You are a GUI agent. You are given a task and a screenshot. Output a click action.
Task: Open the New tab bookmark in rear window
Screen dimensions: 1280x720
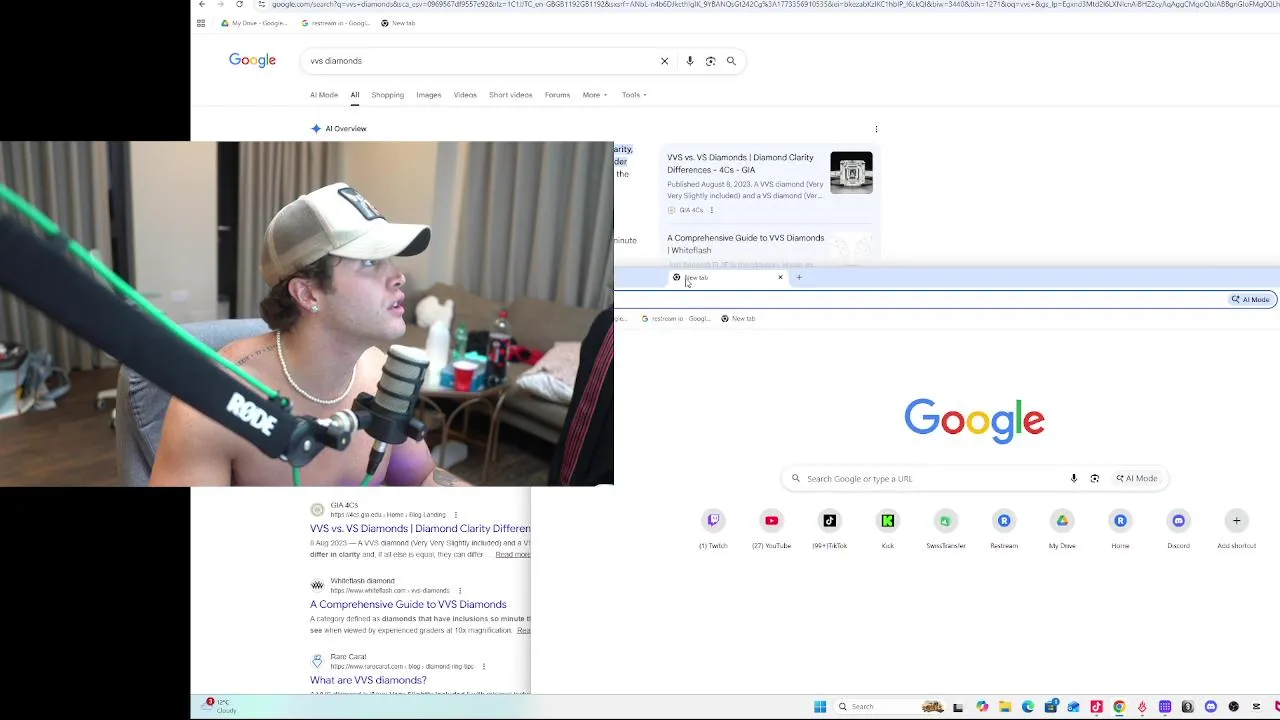tap(399, 23)
